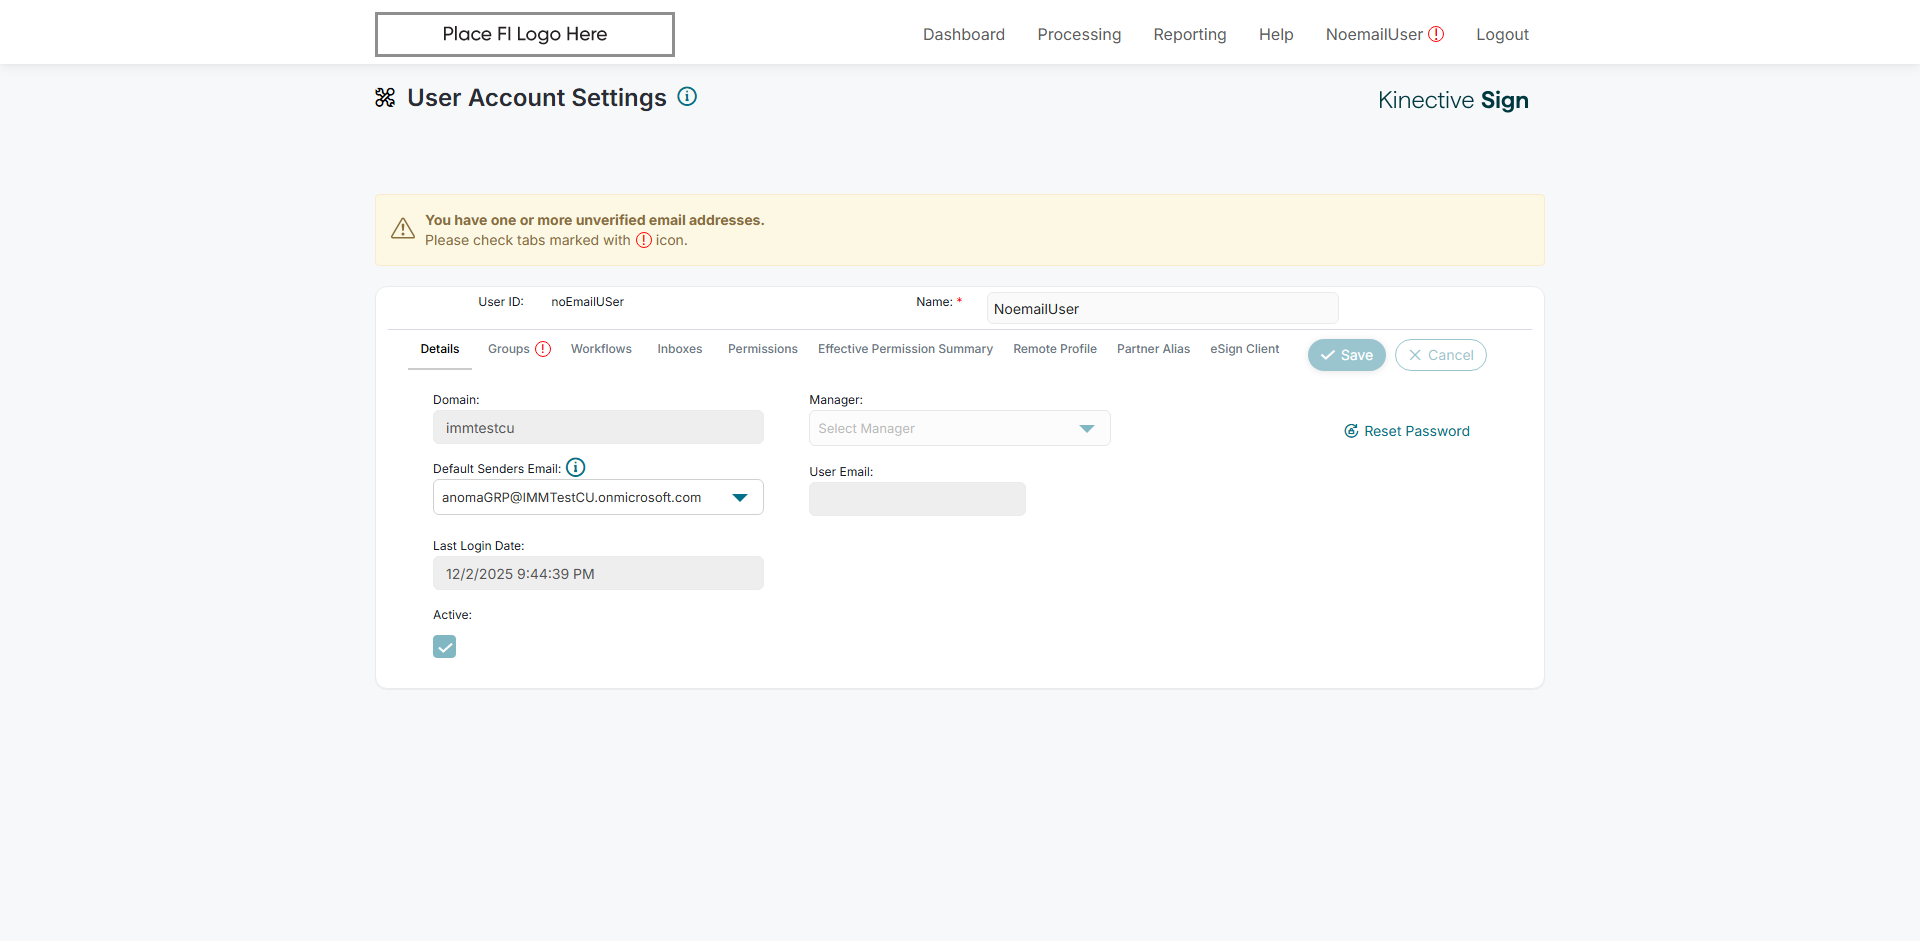This screenshot has height=941, width=1920.
Task: Switch to the Workflows tab
Action: pos(601,349)
